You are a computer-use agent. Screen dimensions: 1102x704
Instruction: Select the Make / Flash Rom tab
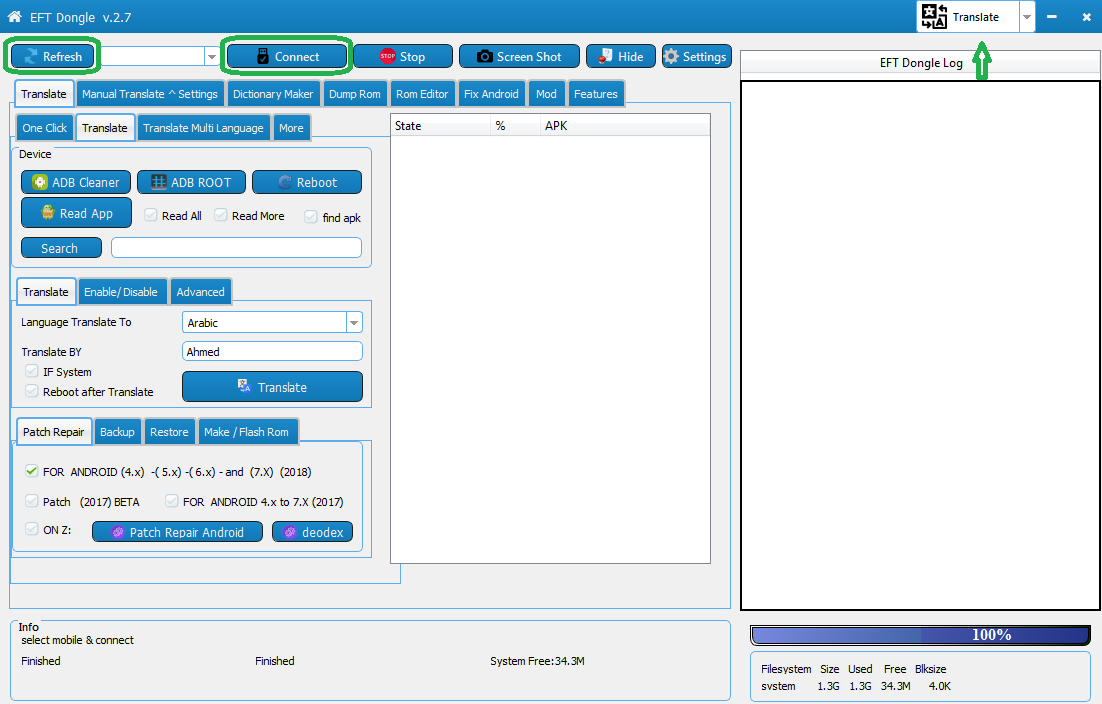point(247,431)
